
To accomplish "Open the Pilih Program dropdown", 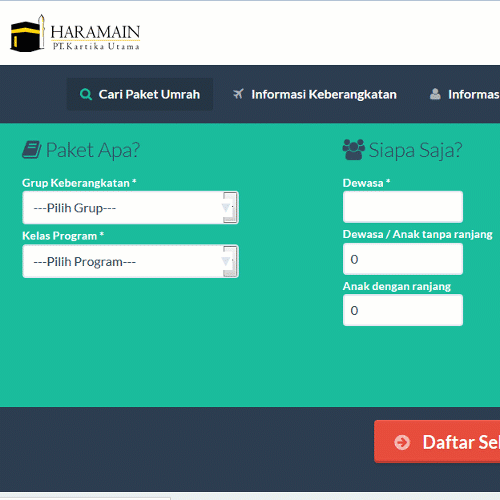I will pyautogui.click(x=130, y=261).
